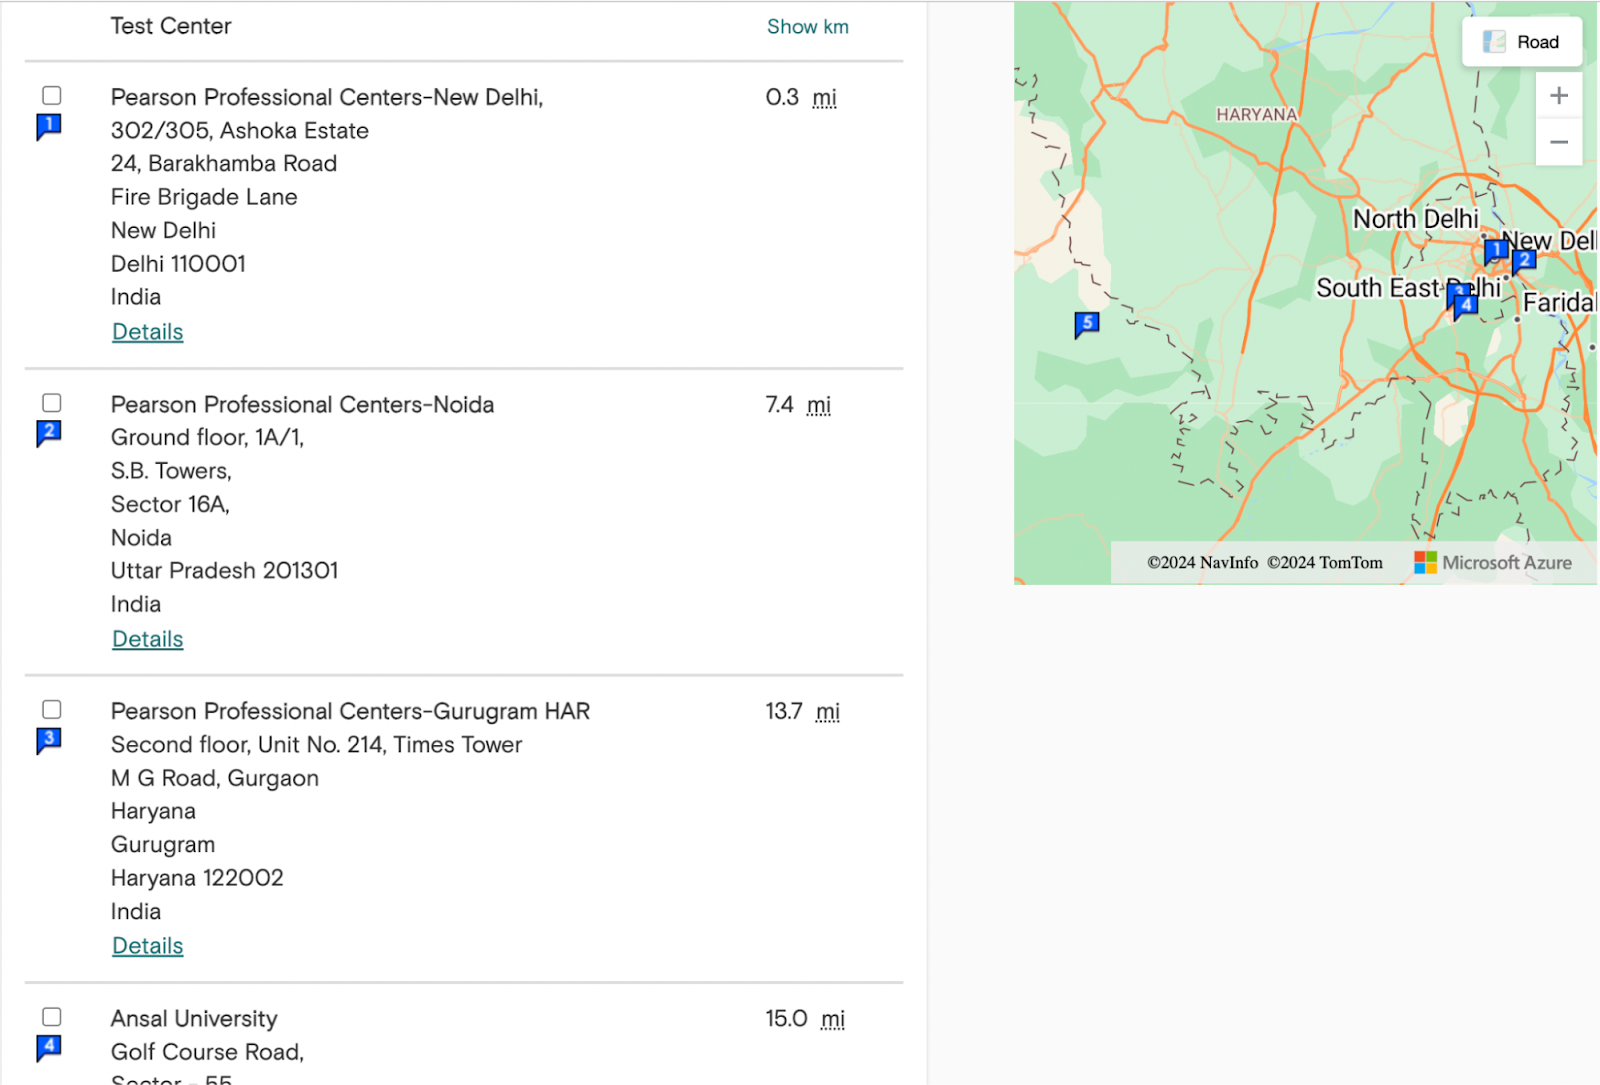Switch distances with Show km link
This screenshot has height=1085, width=1600.
click(x=808, y=27)
